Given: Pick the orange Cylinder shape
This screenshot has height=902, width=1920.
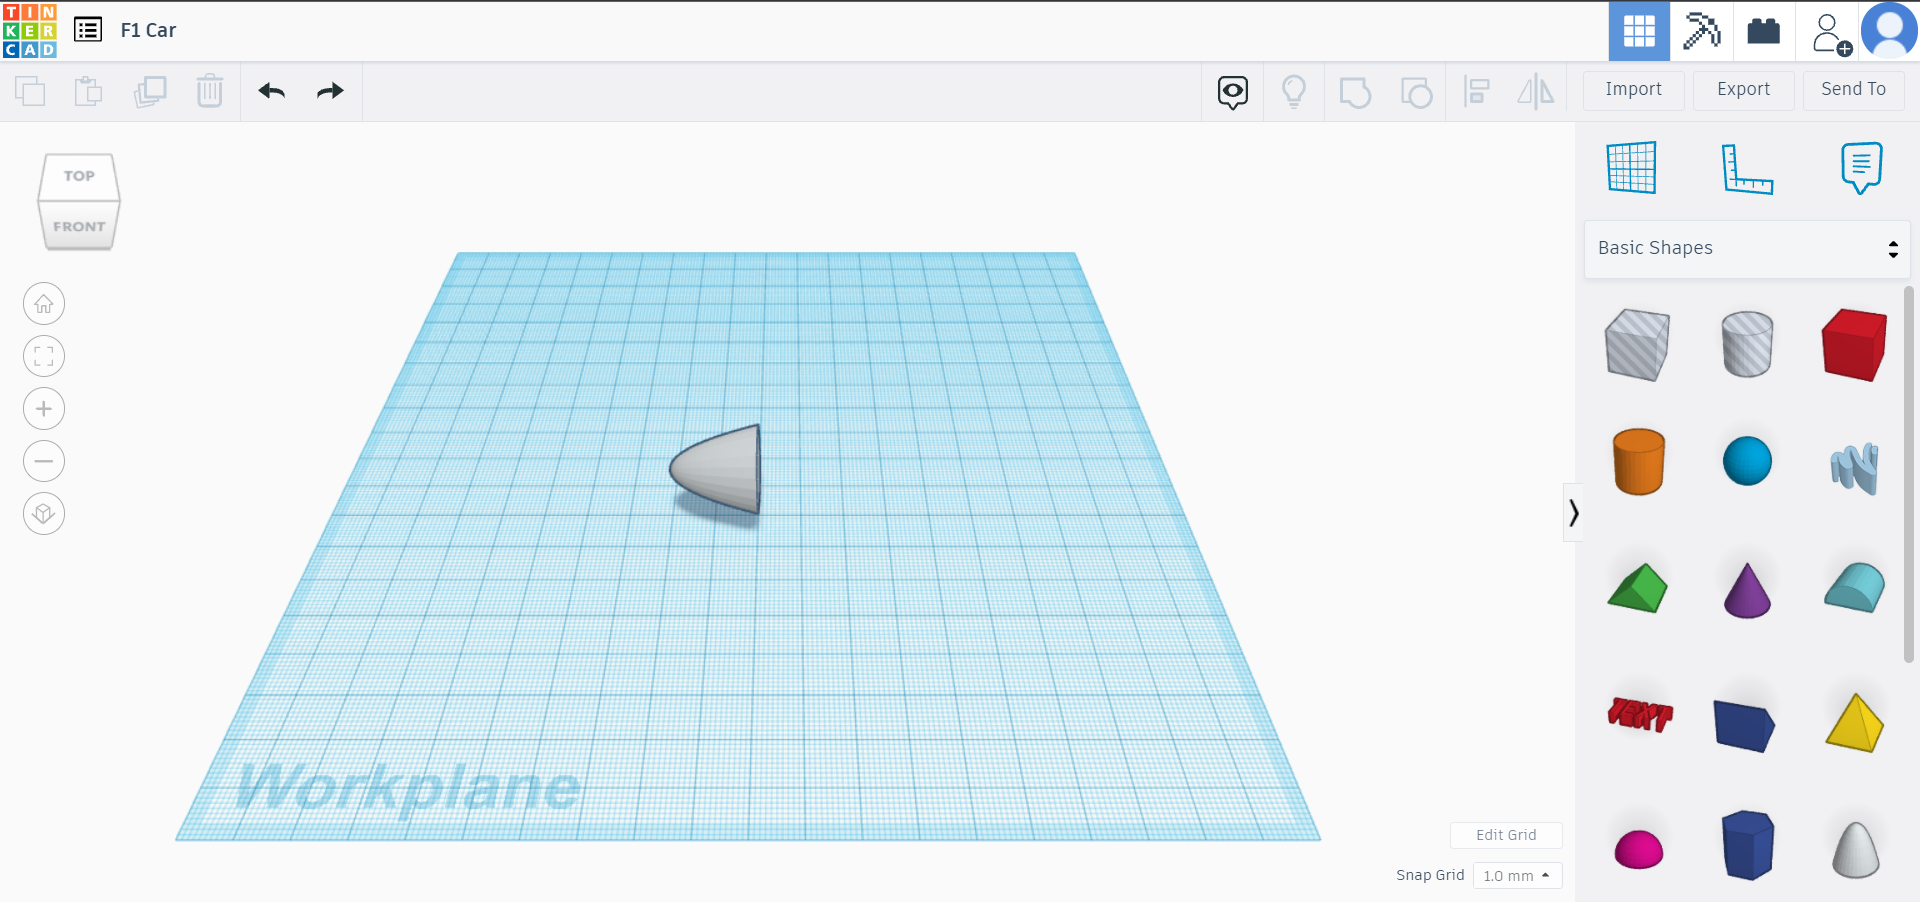Looking at the screenshot, I should click(1639, 461).
